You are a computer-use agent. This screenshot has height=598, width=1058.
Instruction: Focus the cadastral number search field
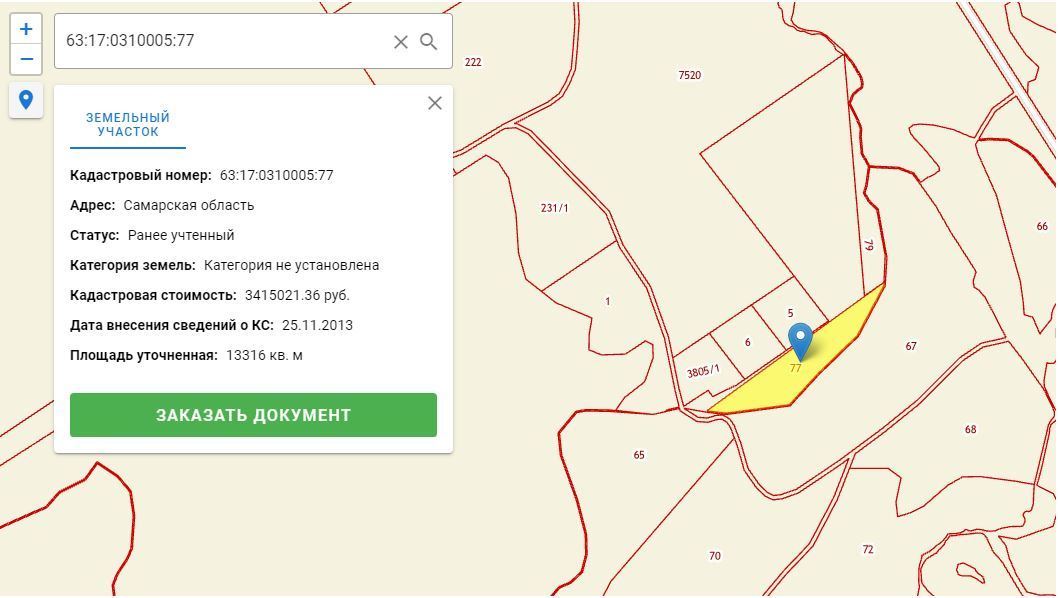click(x=220, y=41)
